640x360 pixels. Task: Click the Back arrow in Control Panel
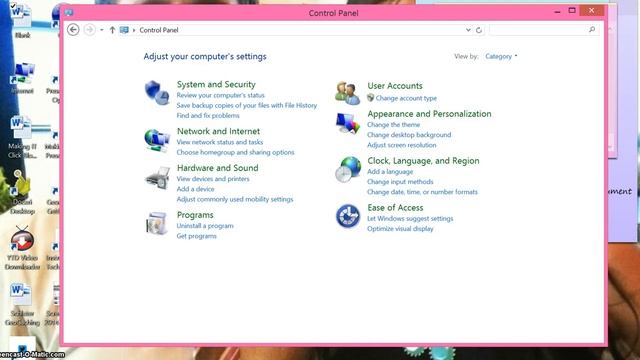[x=73, y=30]
